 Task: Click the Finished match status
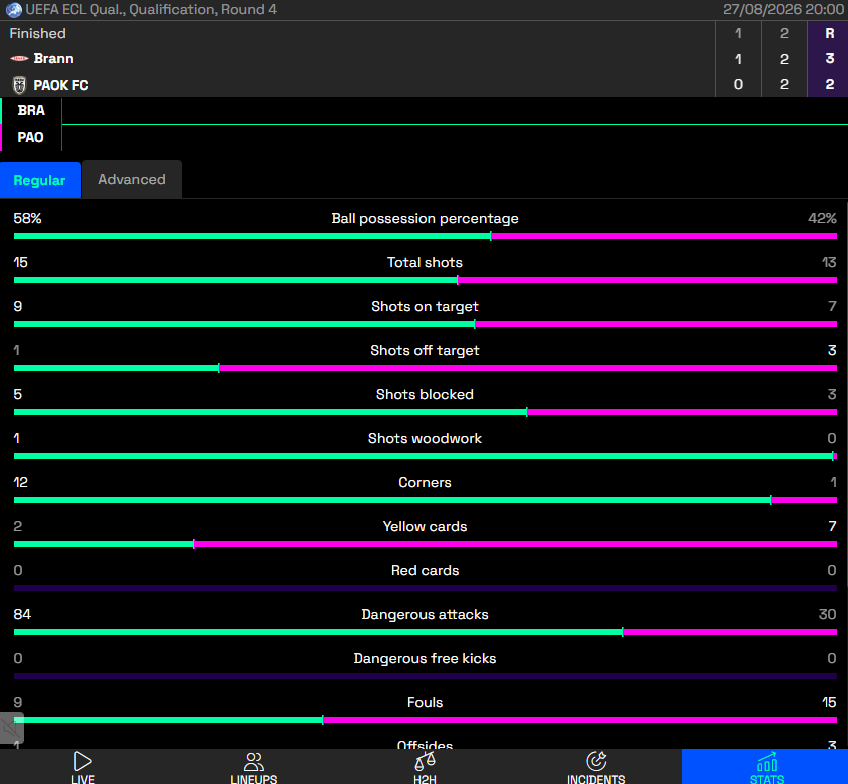point(37,34)
